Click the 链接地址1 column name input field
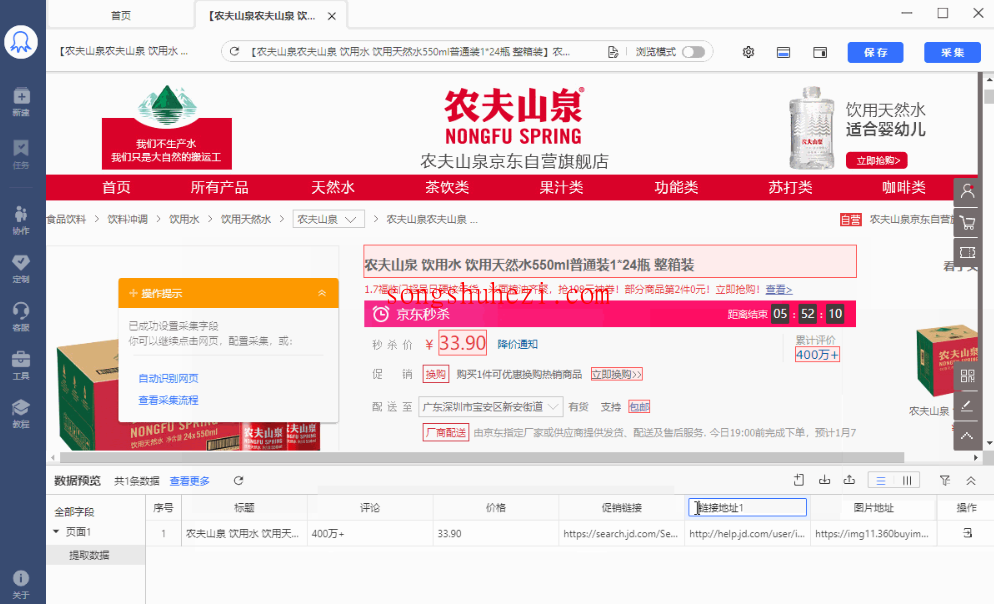 (x=747, y=508)
